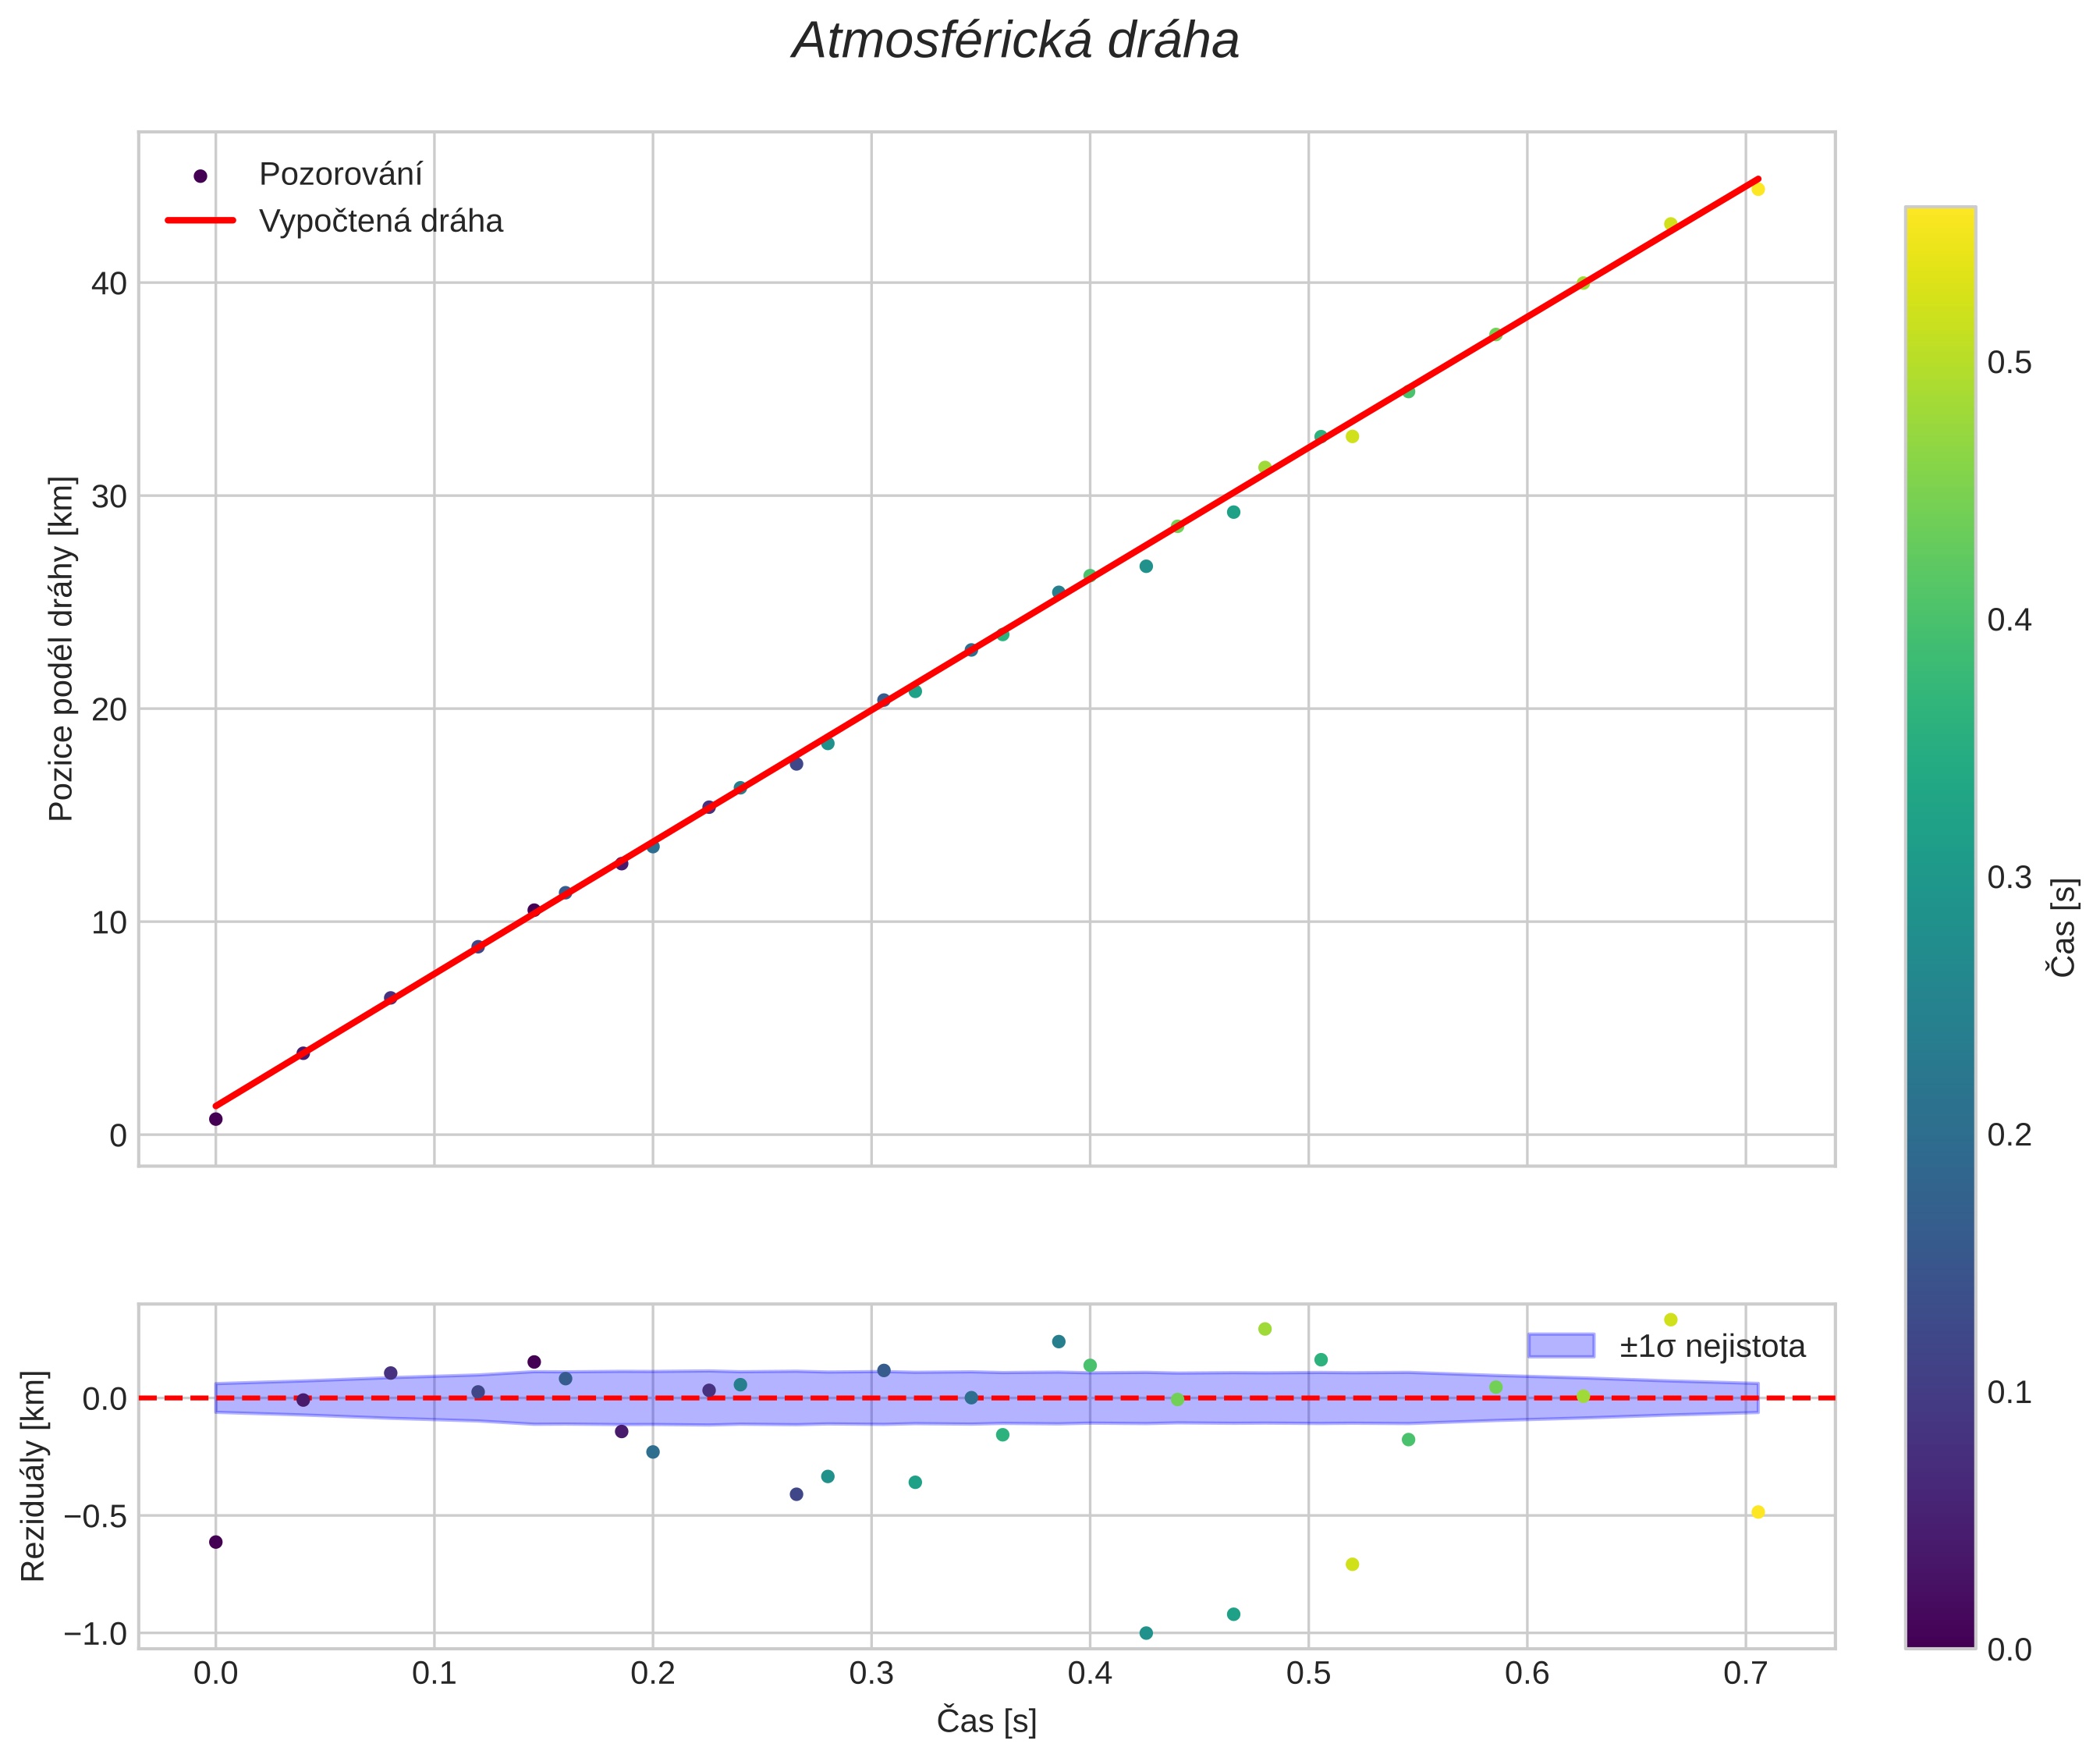Viewport: 2100px width, 1758px height.
Task: Click the red Vypočtená dráha legend line
Action: pos(200,220)
